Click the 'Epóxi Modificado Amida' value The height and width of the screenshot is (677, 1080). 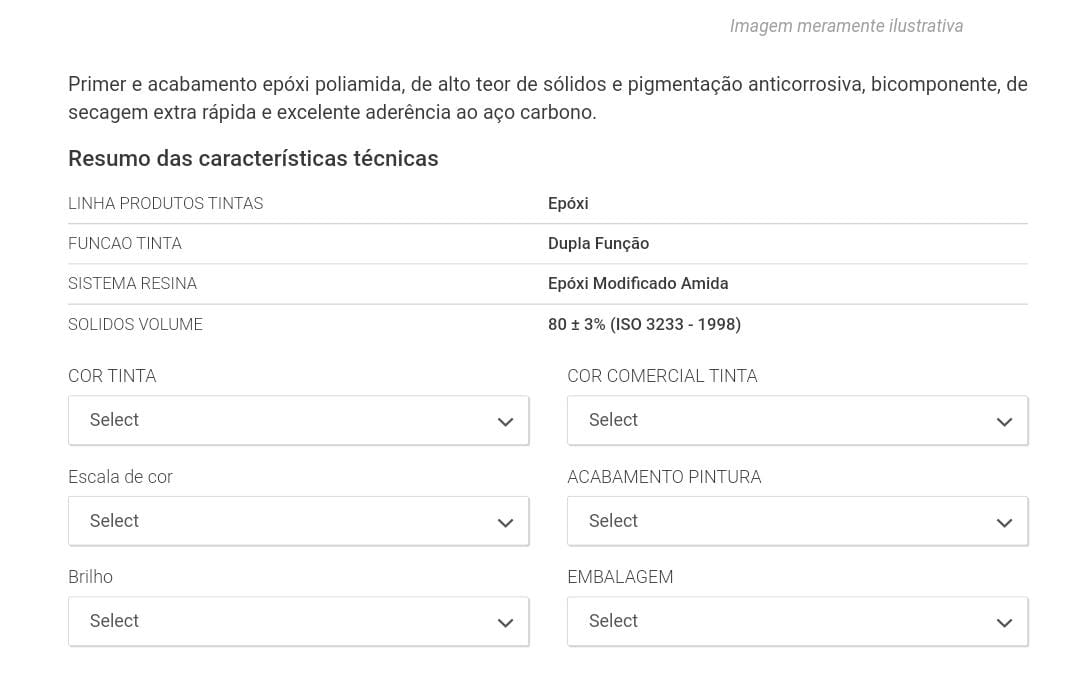click(x=638, y=284)
